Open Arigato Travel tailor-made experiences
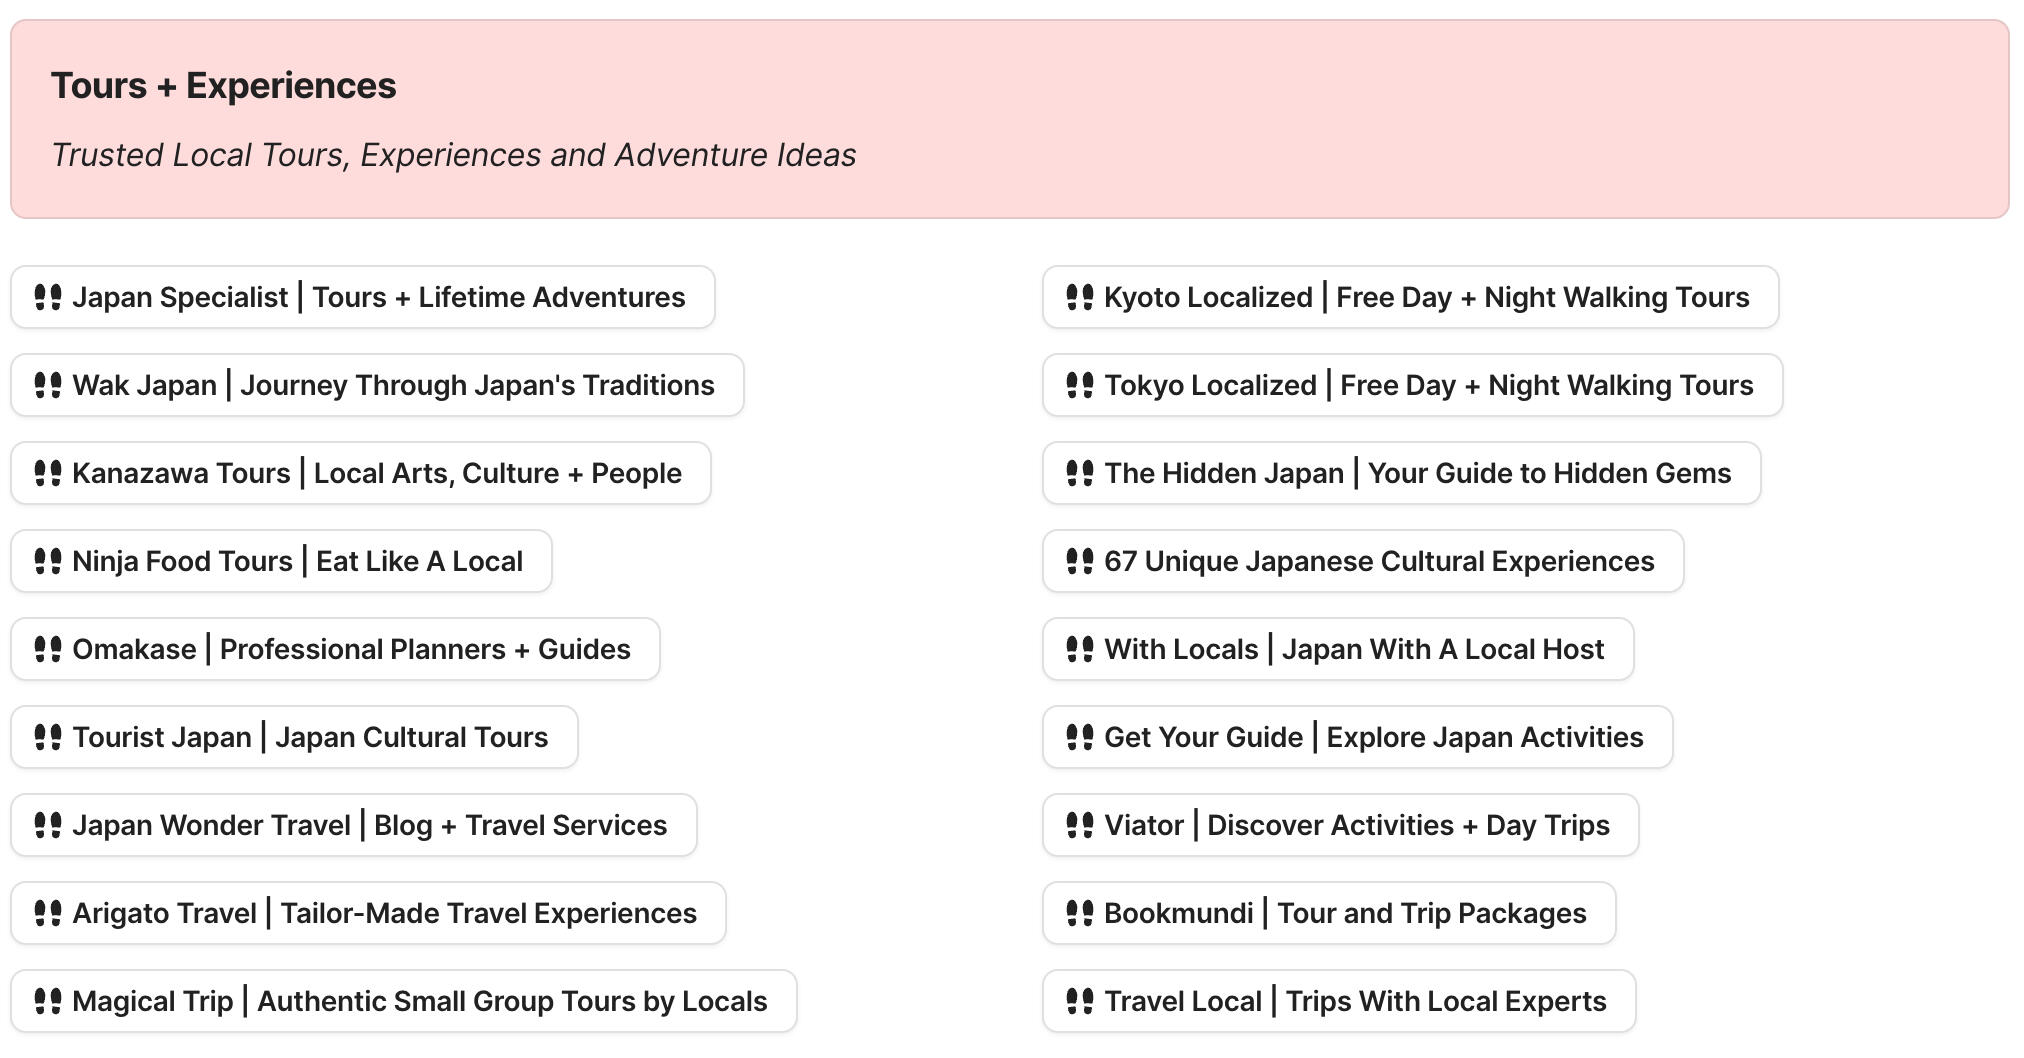 (x=365, y=913)
